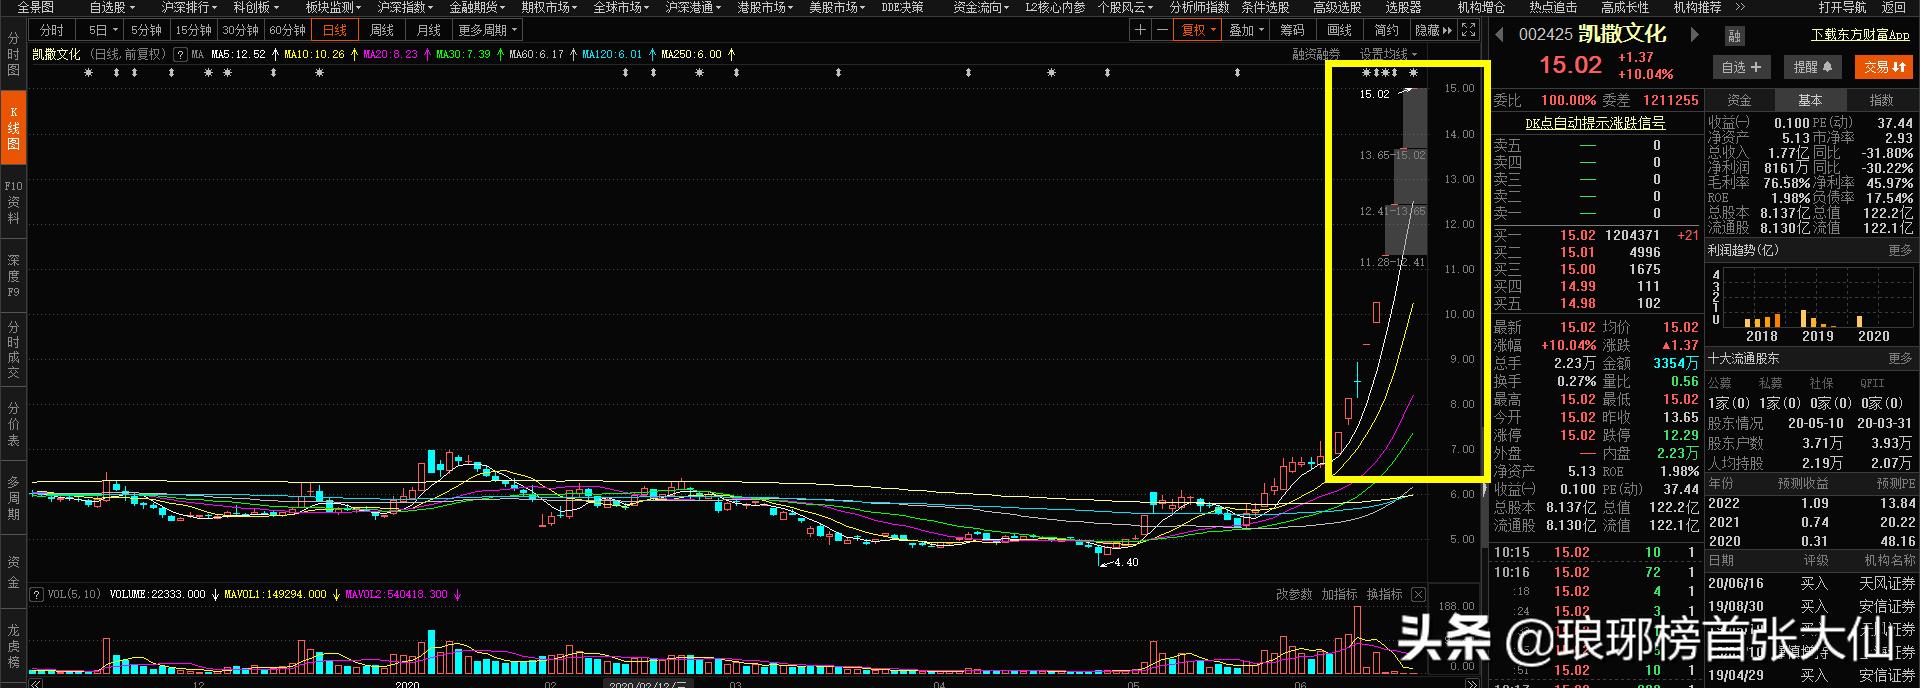Jump to chart end double-right arrow
The width and height of the screenshot is (1920, 688).
tap(1471, 683)
